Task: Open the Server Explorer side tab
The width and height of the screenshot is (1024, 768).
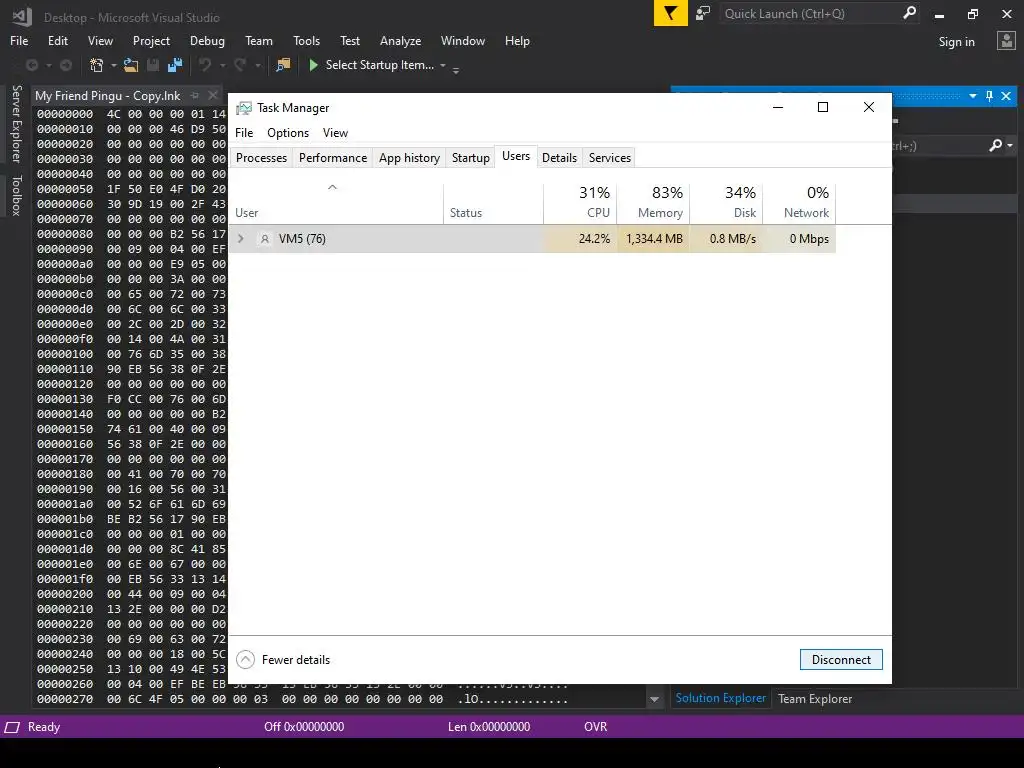Action: tap(17, 123)
